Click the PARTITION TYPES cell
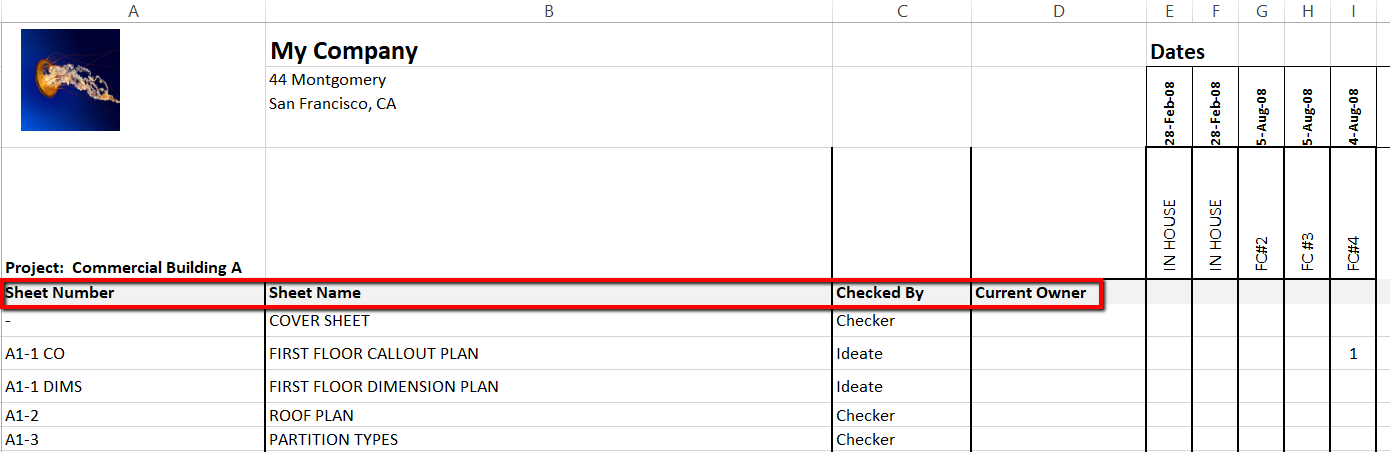 click(333, 440)
